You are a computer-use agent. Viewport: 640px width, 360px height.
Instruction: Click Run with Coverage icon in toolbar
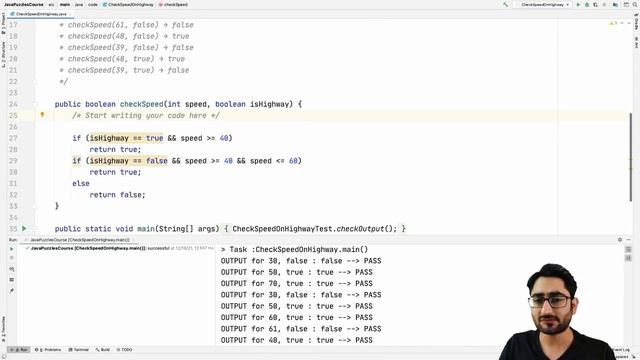point(596,4)
